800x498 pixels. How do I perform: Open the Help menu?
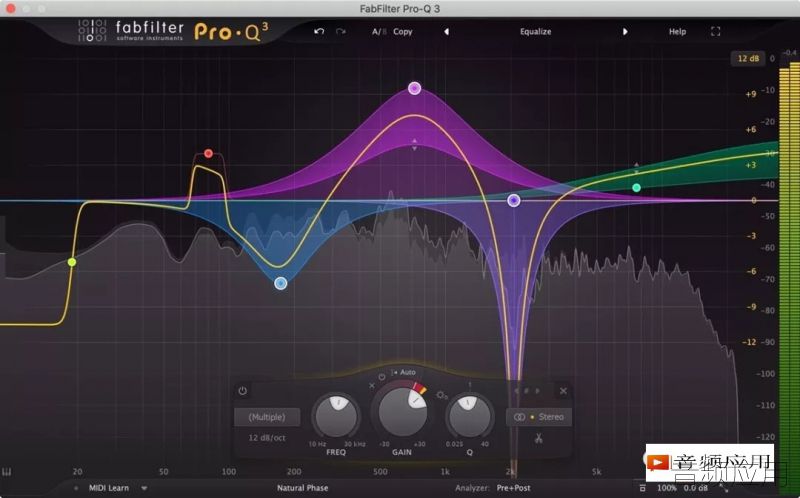[677, 32]
